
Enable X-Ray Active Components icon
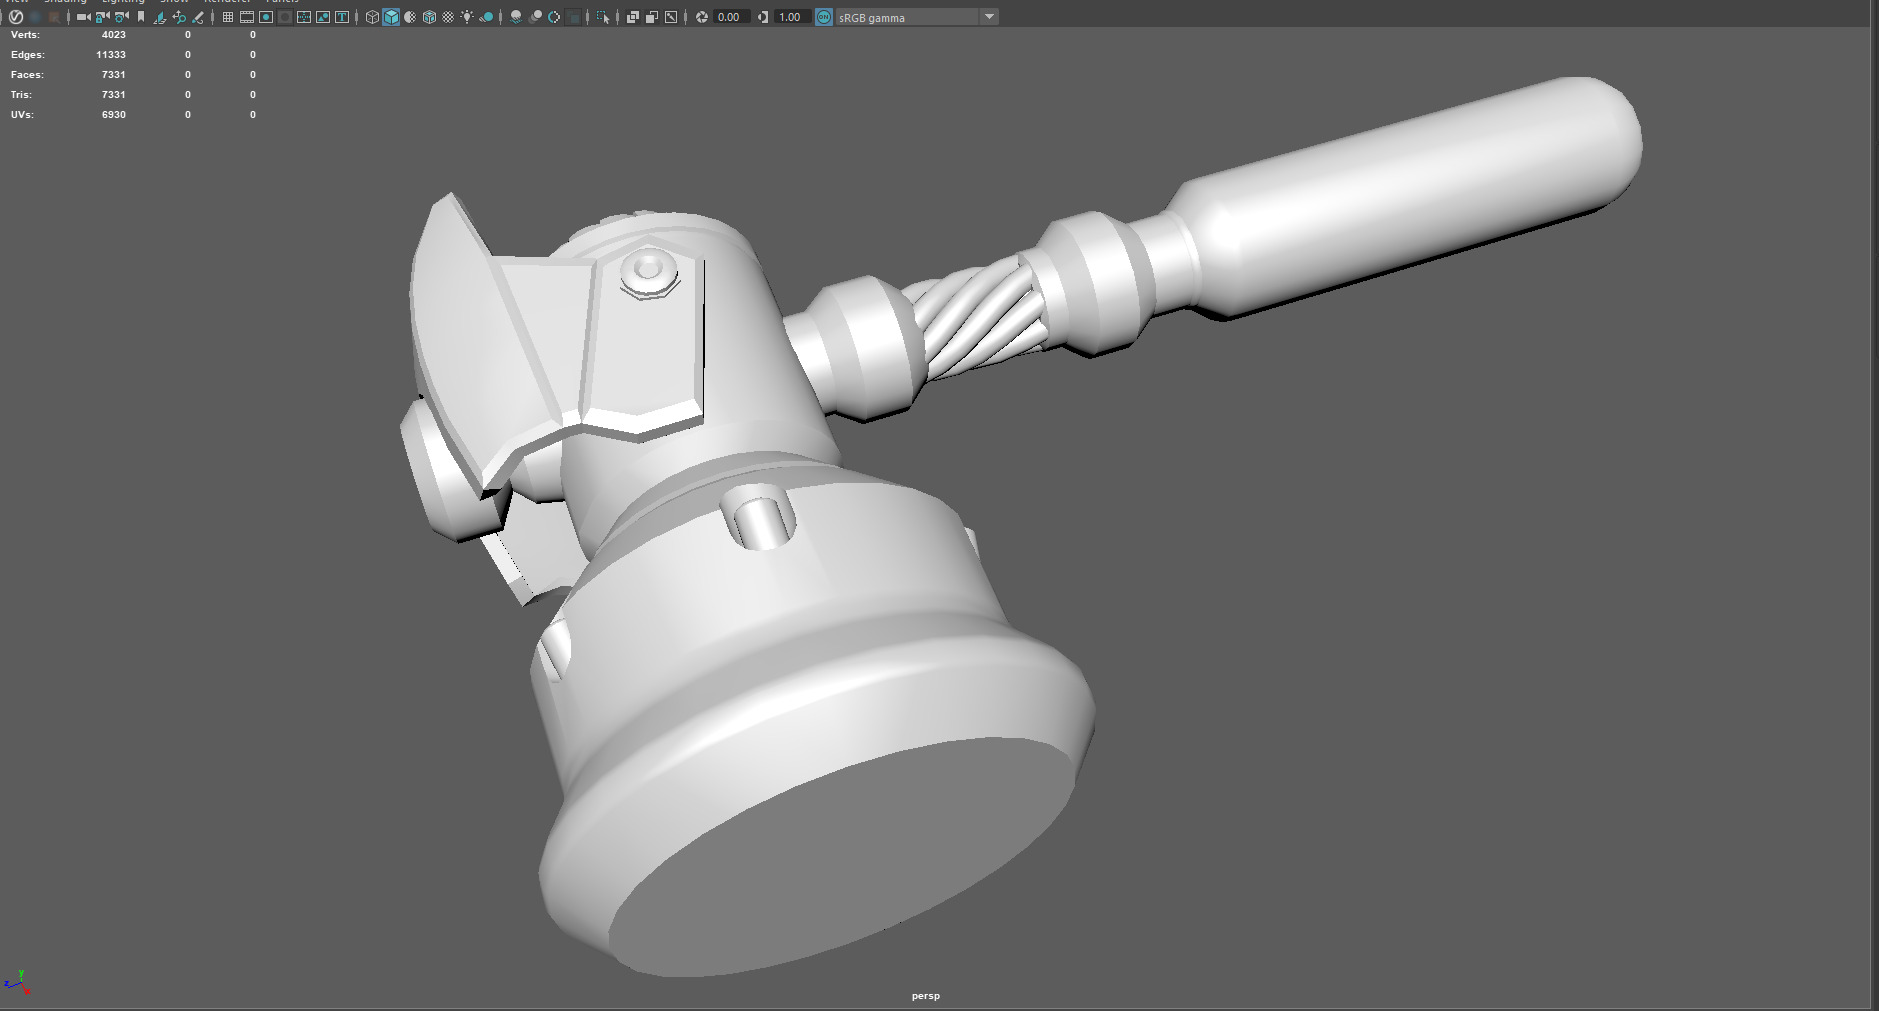[x=651, y=17]
